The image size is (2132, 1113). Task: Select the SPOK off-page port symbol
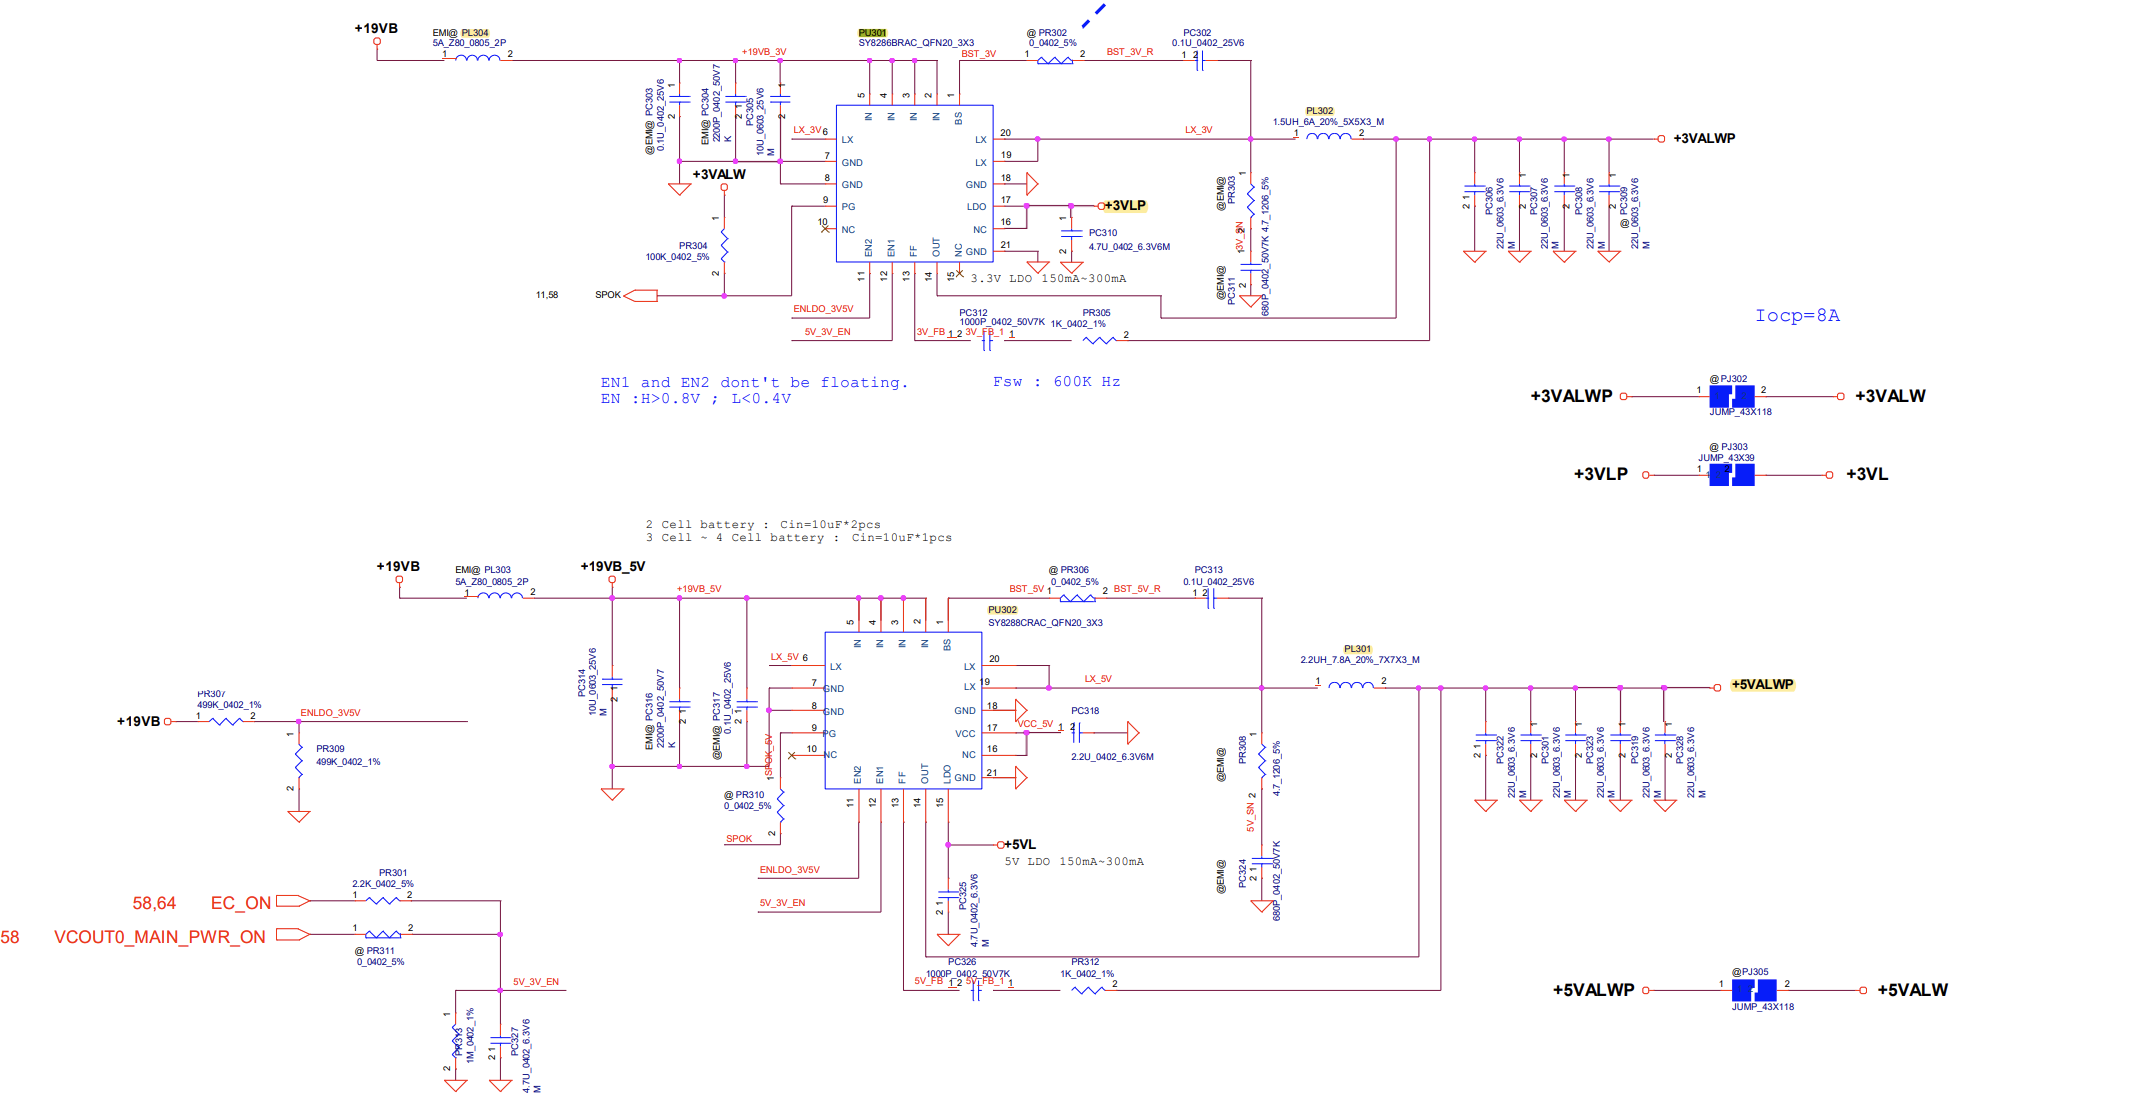click(640, 295)
